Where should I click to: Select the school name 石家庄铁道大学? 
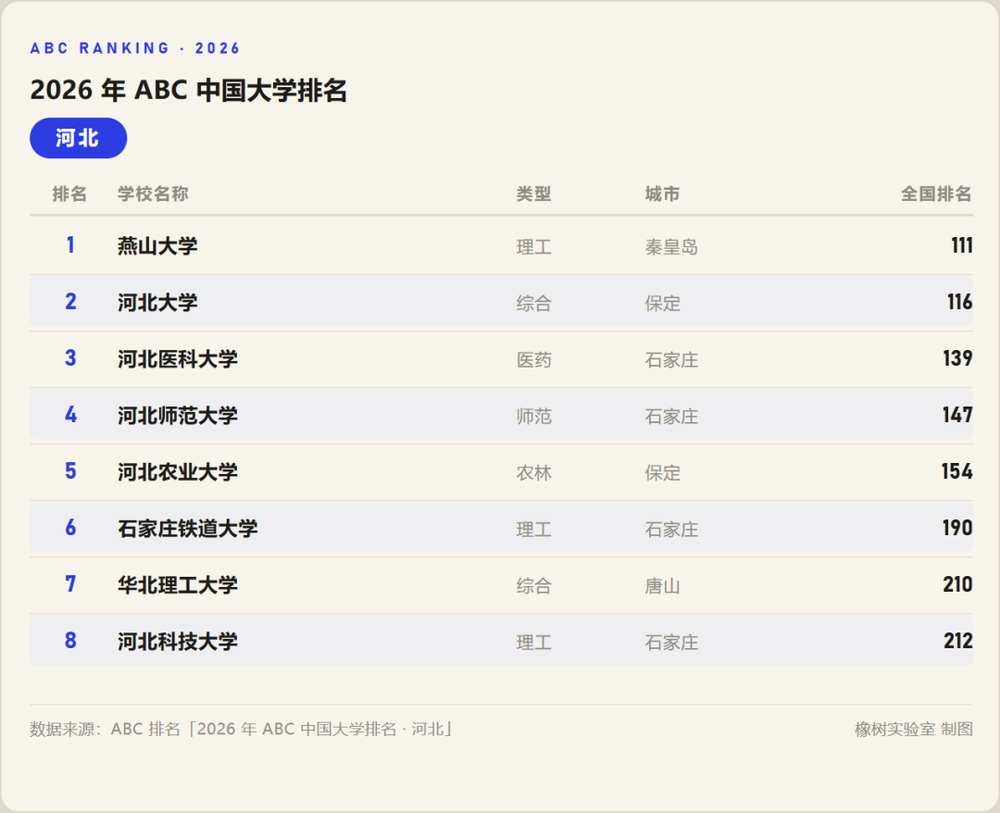[x=188, y=529]
